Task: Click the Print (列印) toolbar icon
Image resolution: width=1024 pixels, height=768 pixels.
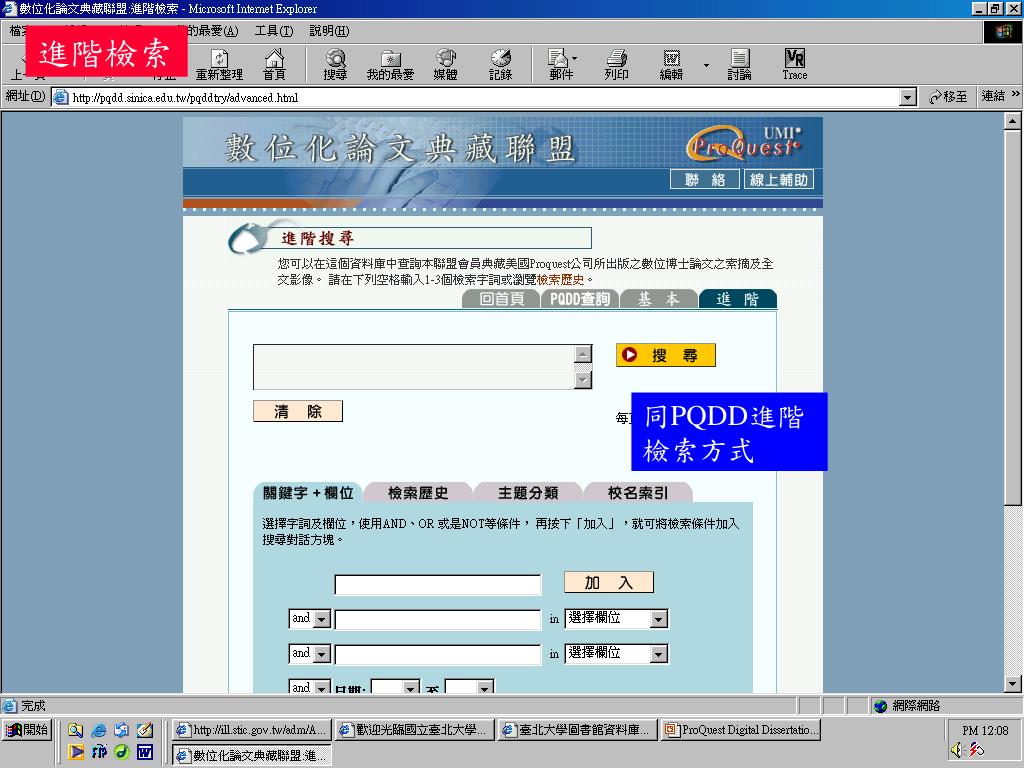Action: (616, 65)
